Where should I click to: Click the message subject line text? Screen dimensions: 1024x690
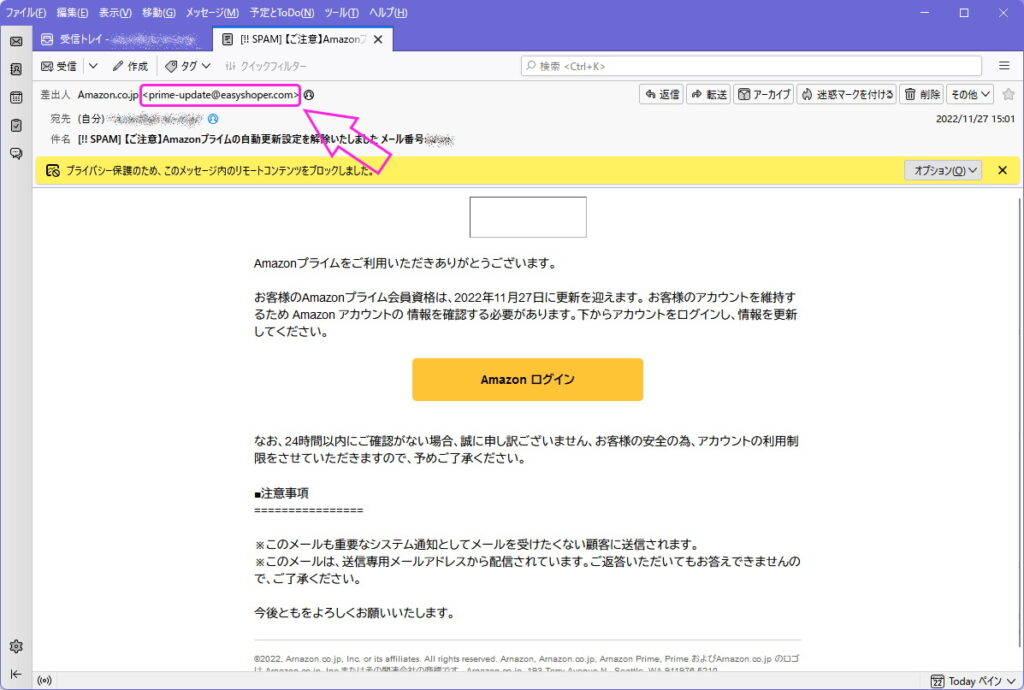[x=265, y=139]
